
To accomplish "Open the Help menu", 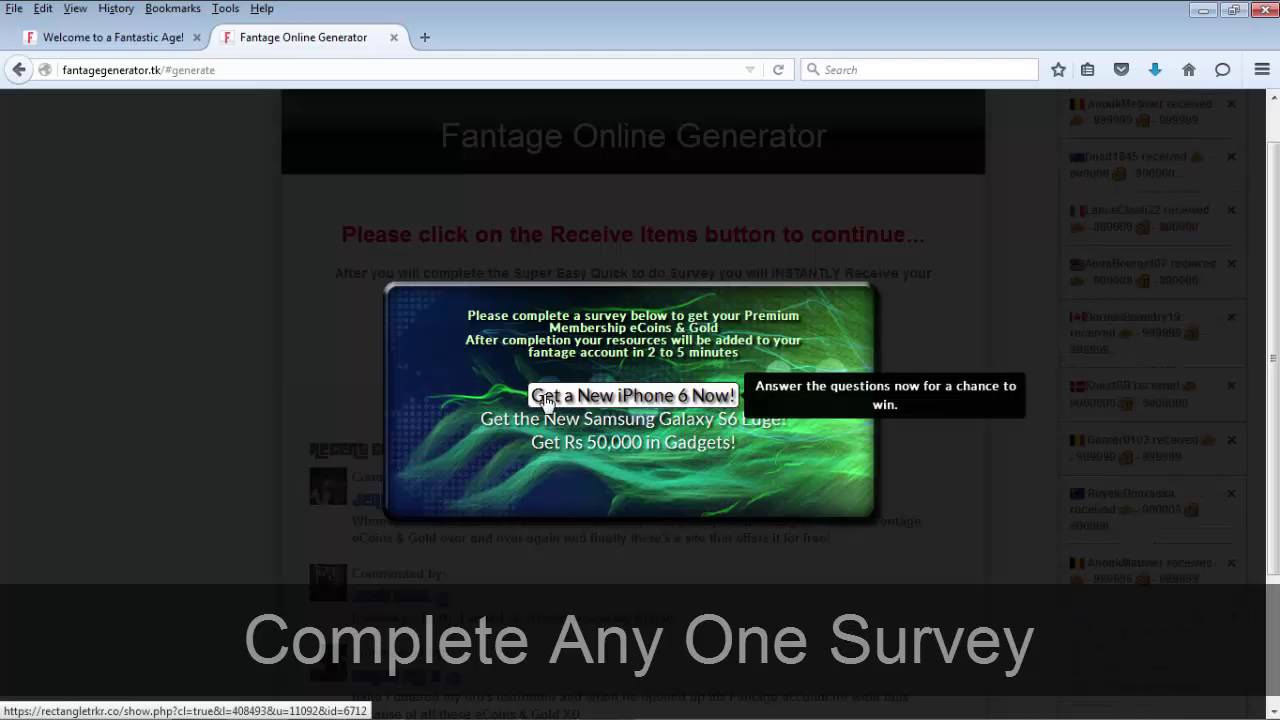I will pyautogui.click(x=262, y=8).
